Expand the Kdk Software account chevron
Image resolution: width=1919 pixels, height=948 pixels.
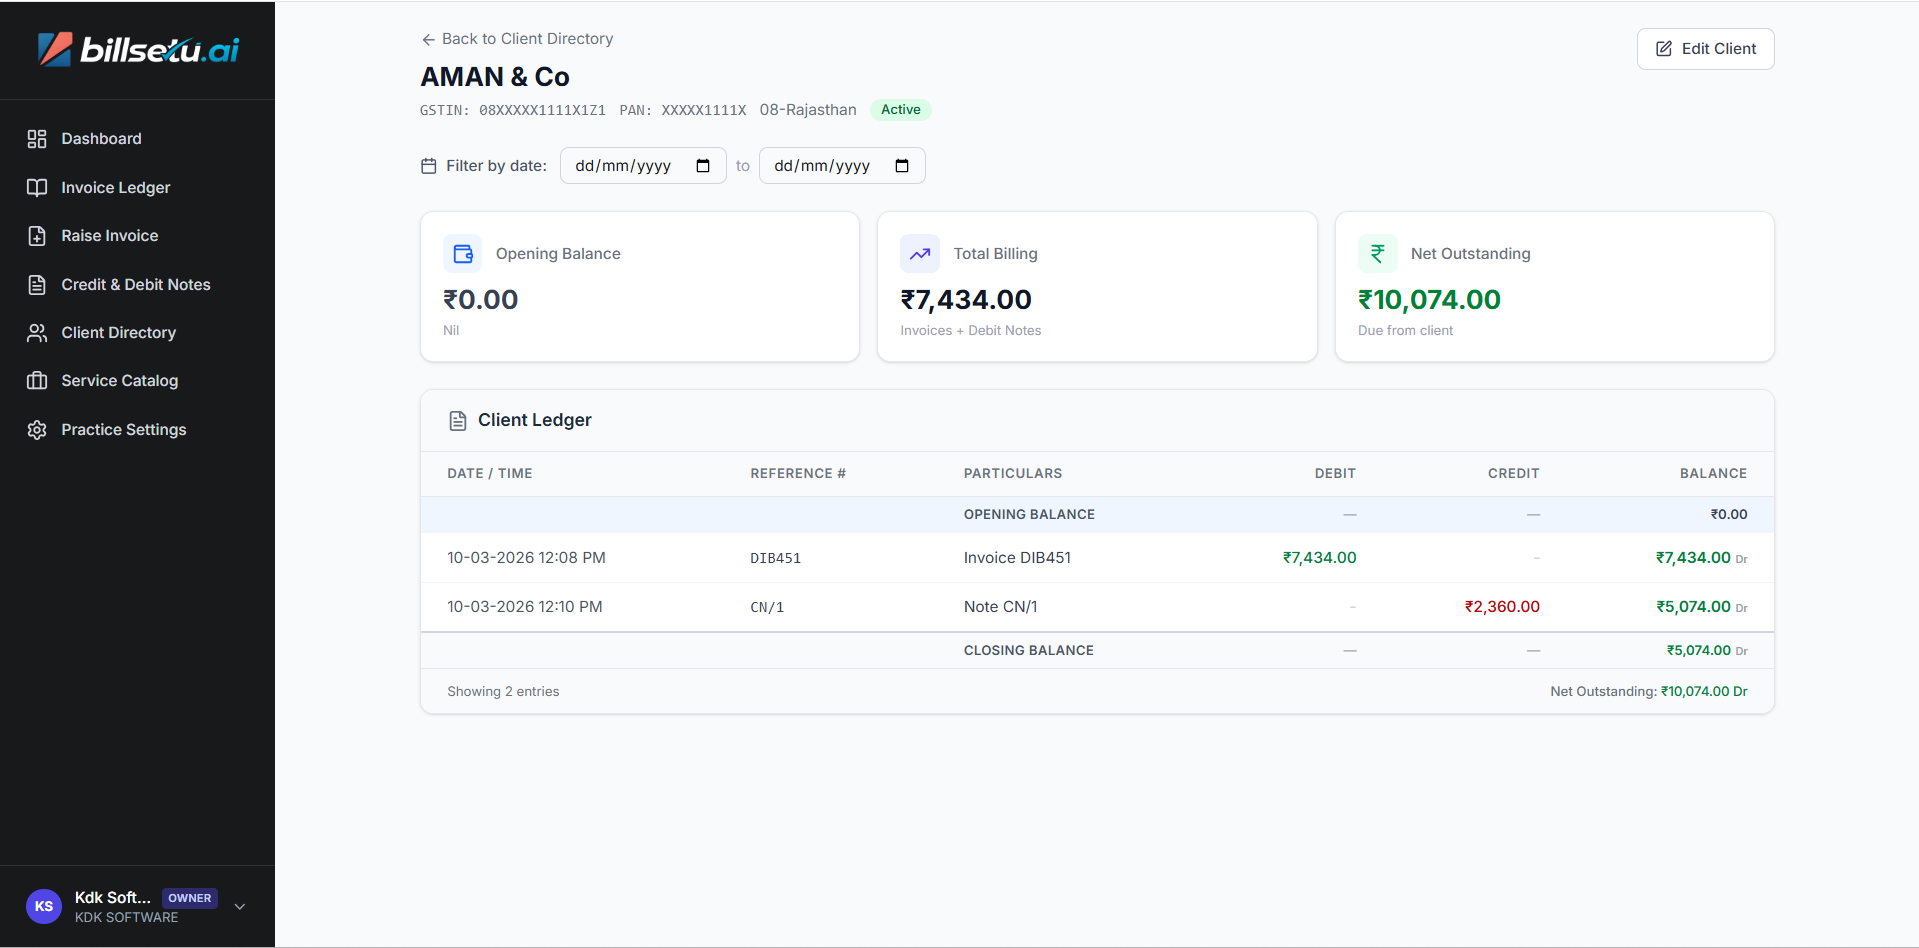click(240, 906)
